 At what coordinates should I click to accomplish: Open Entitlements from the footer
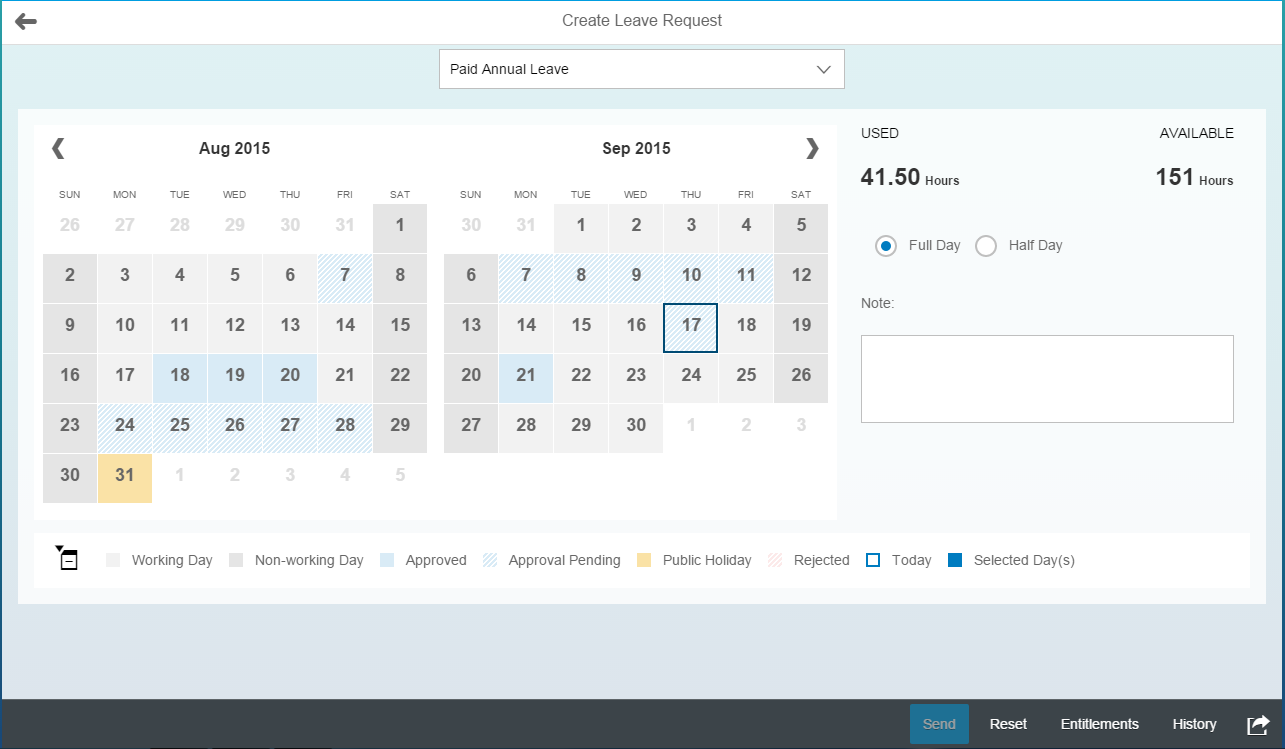tap(1099, 724)
